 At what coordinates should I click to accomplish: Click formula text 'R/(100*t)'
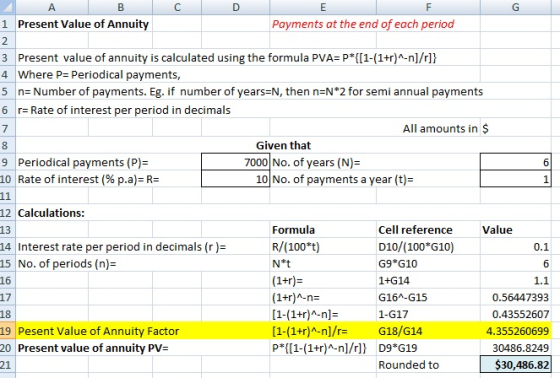click(x=296, y=247)
